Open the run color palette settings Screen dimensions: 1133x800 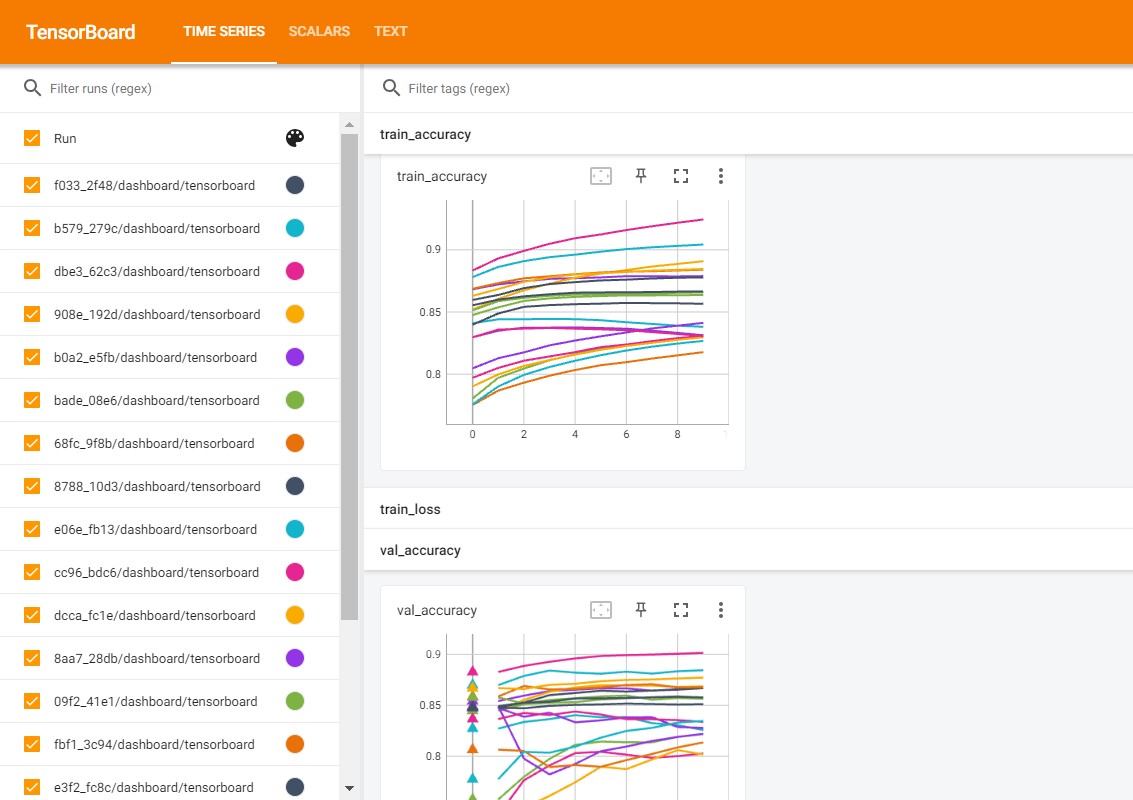click(x=295, y=138)
